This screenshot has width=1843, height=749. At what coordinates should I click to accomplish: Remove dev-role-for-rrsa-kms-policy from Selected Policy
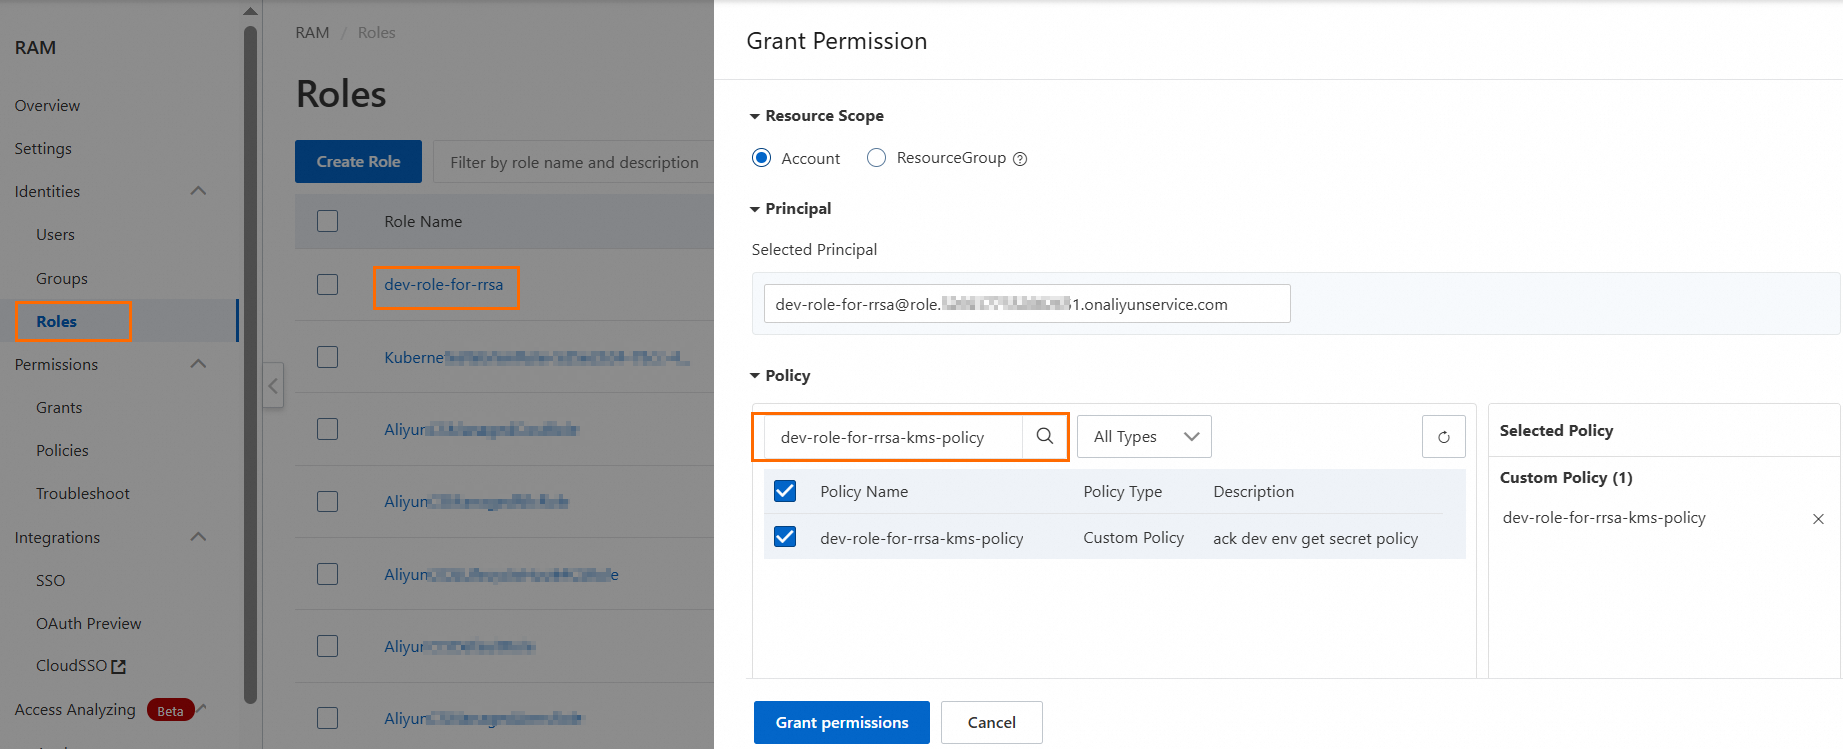click(x=1818, y=519)
